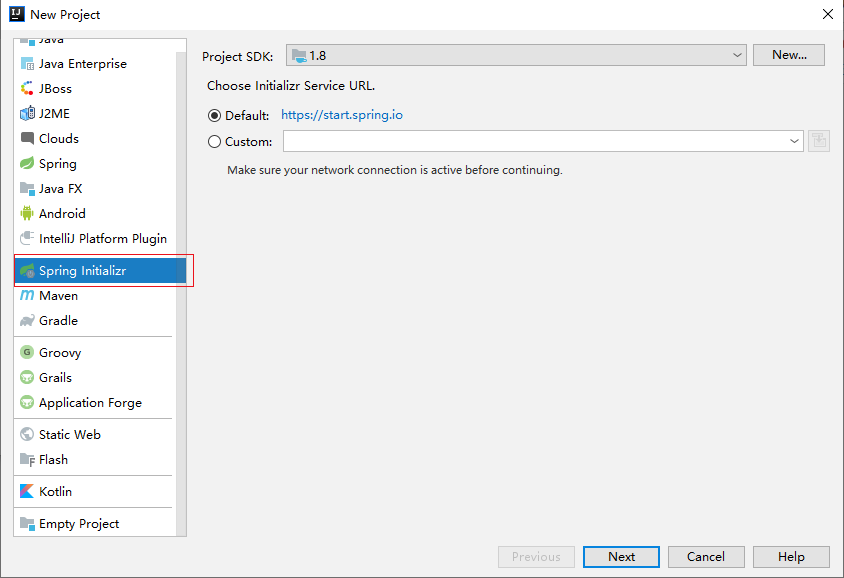Image resolution: width=844 pixels, height=578 pixels.
Task: Select the Default service URL radio button
Action: click(x=214, y=115)
